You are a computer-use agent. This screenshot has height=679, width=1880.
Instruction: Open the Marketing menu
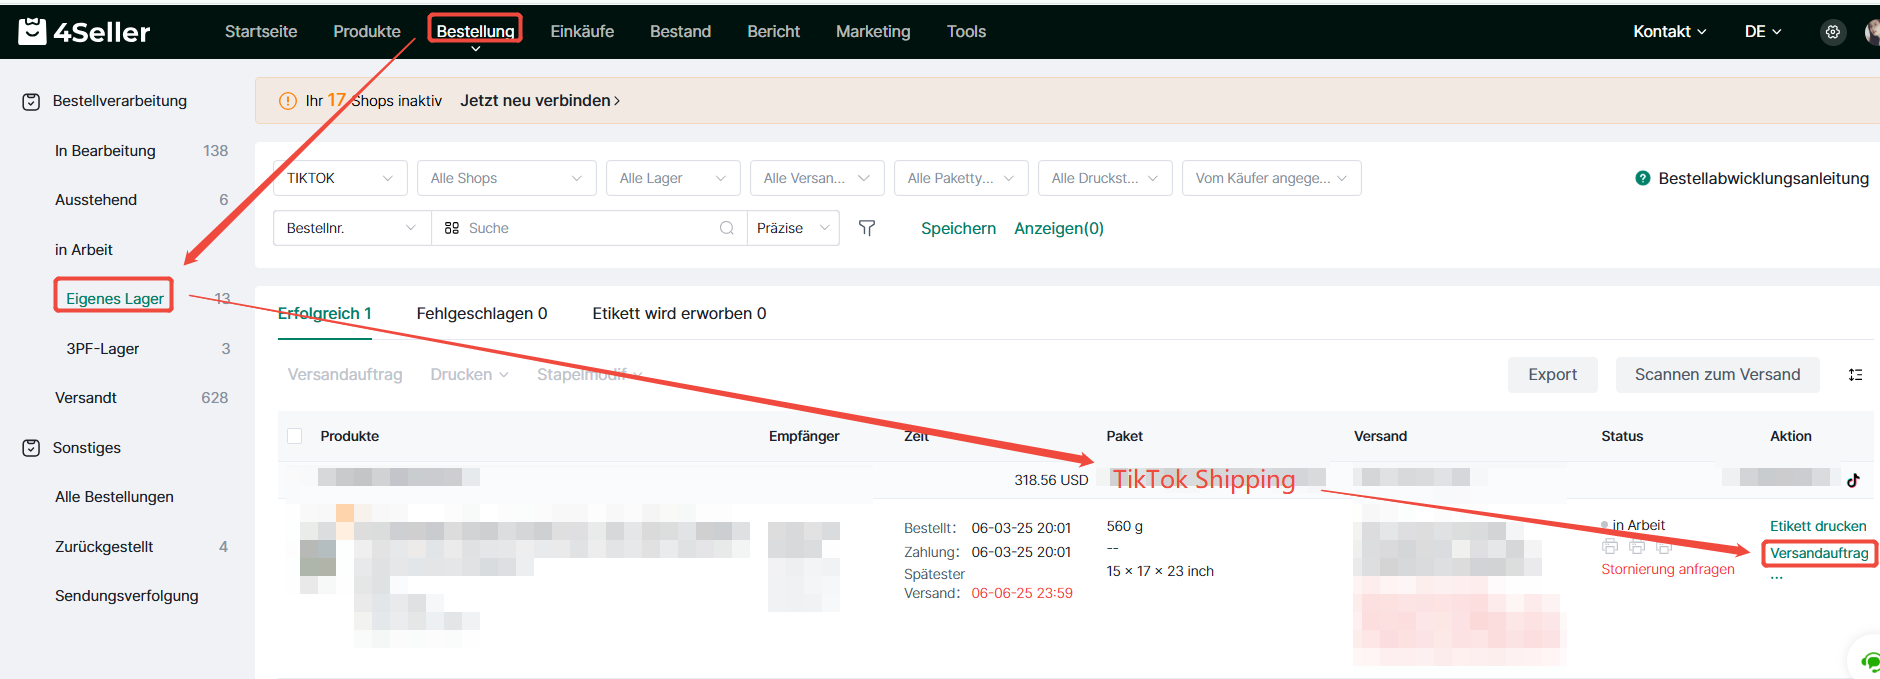coord(873,32)
